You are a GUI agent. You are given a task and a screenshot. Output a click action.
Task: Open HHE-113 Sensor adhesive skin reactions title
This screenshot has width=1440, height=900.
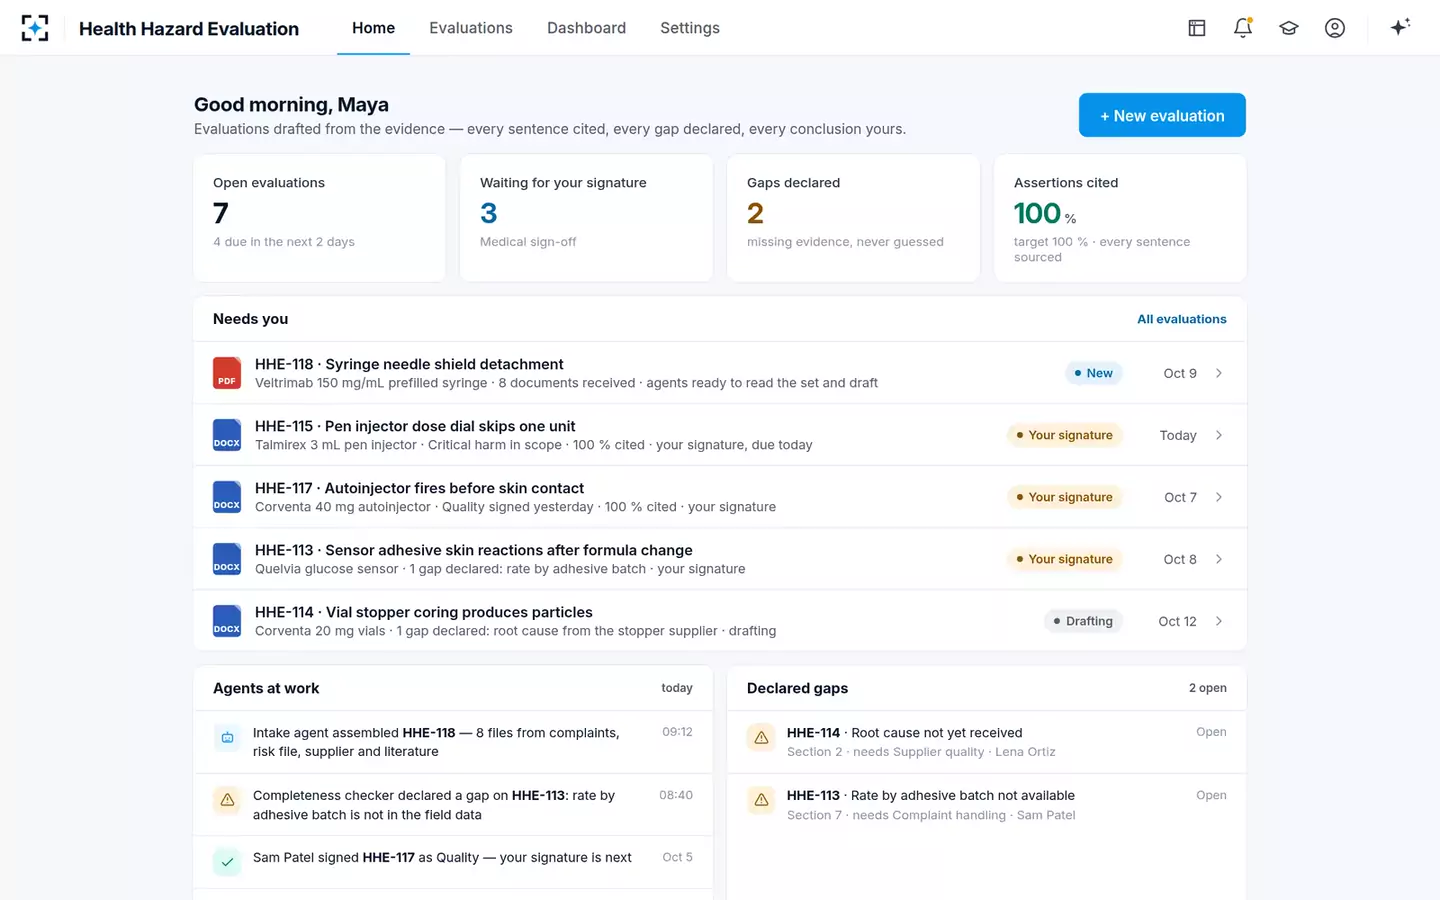point(474,550)
